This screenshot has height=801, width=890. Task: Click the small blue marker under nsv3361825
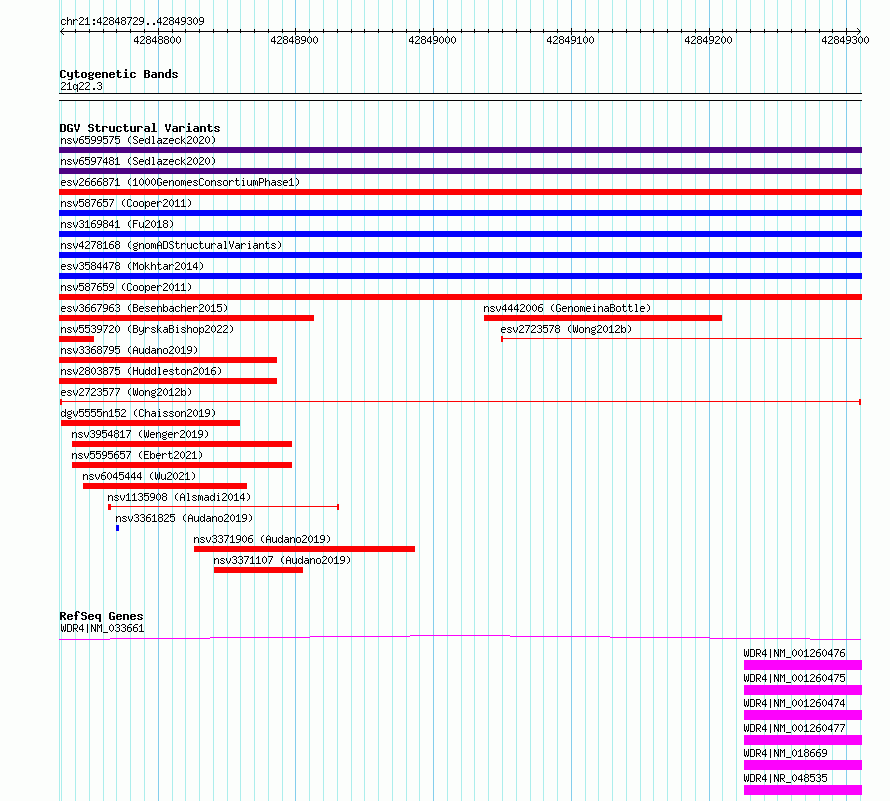point(117,528)
